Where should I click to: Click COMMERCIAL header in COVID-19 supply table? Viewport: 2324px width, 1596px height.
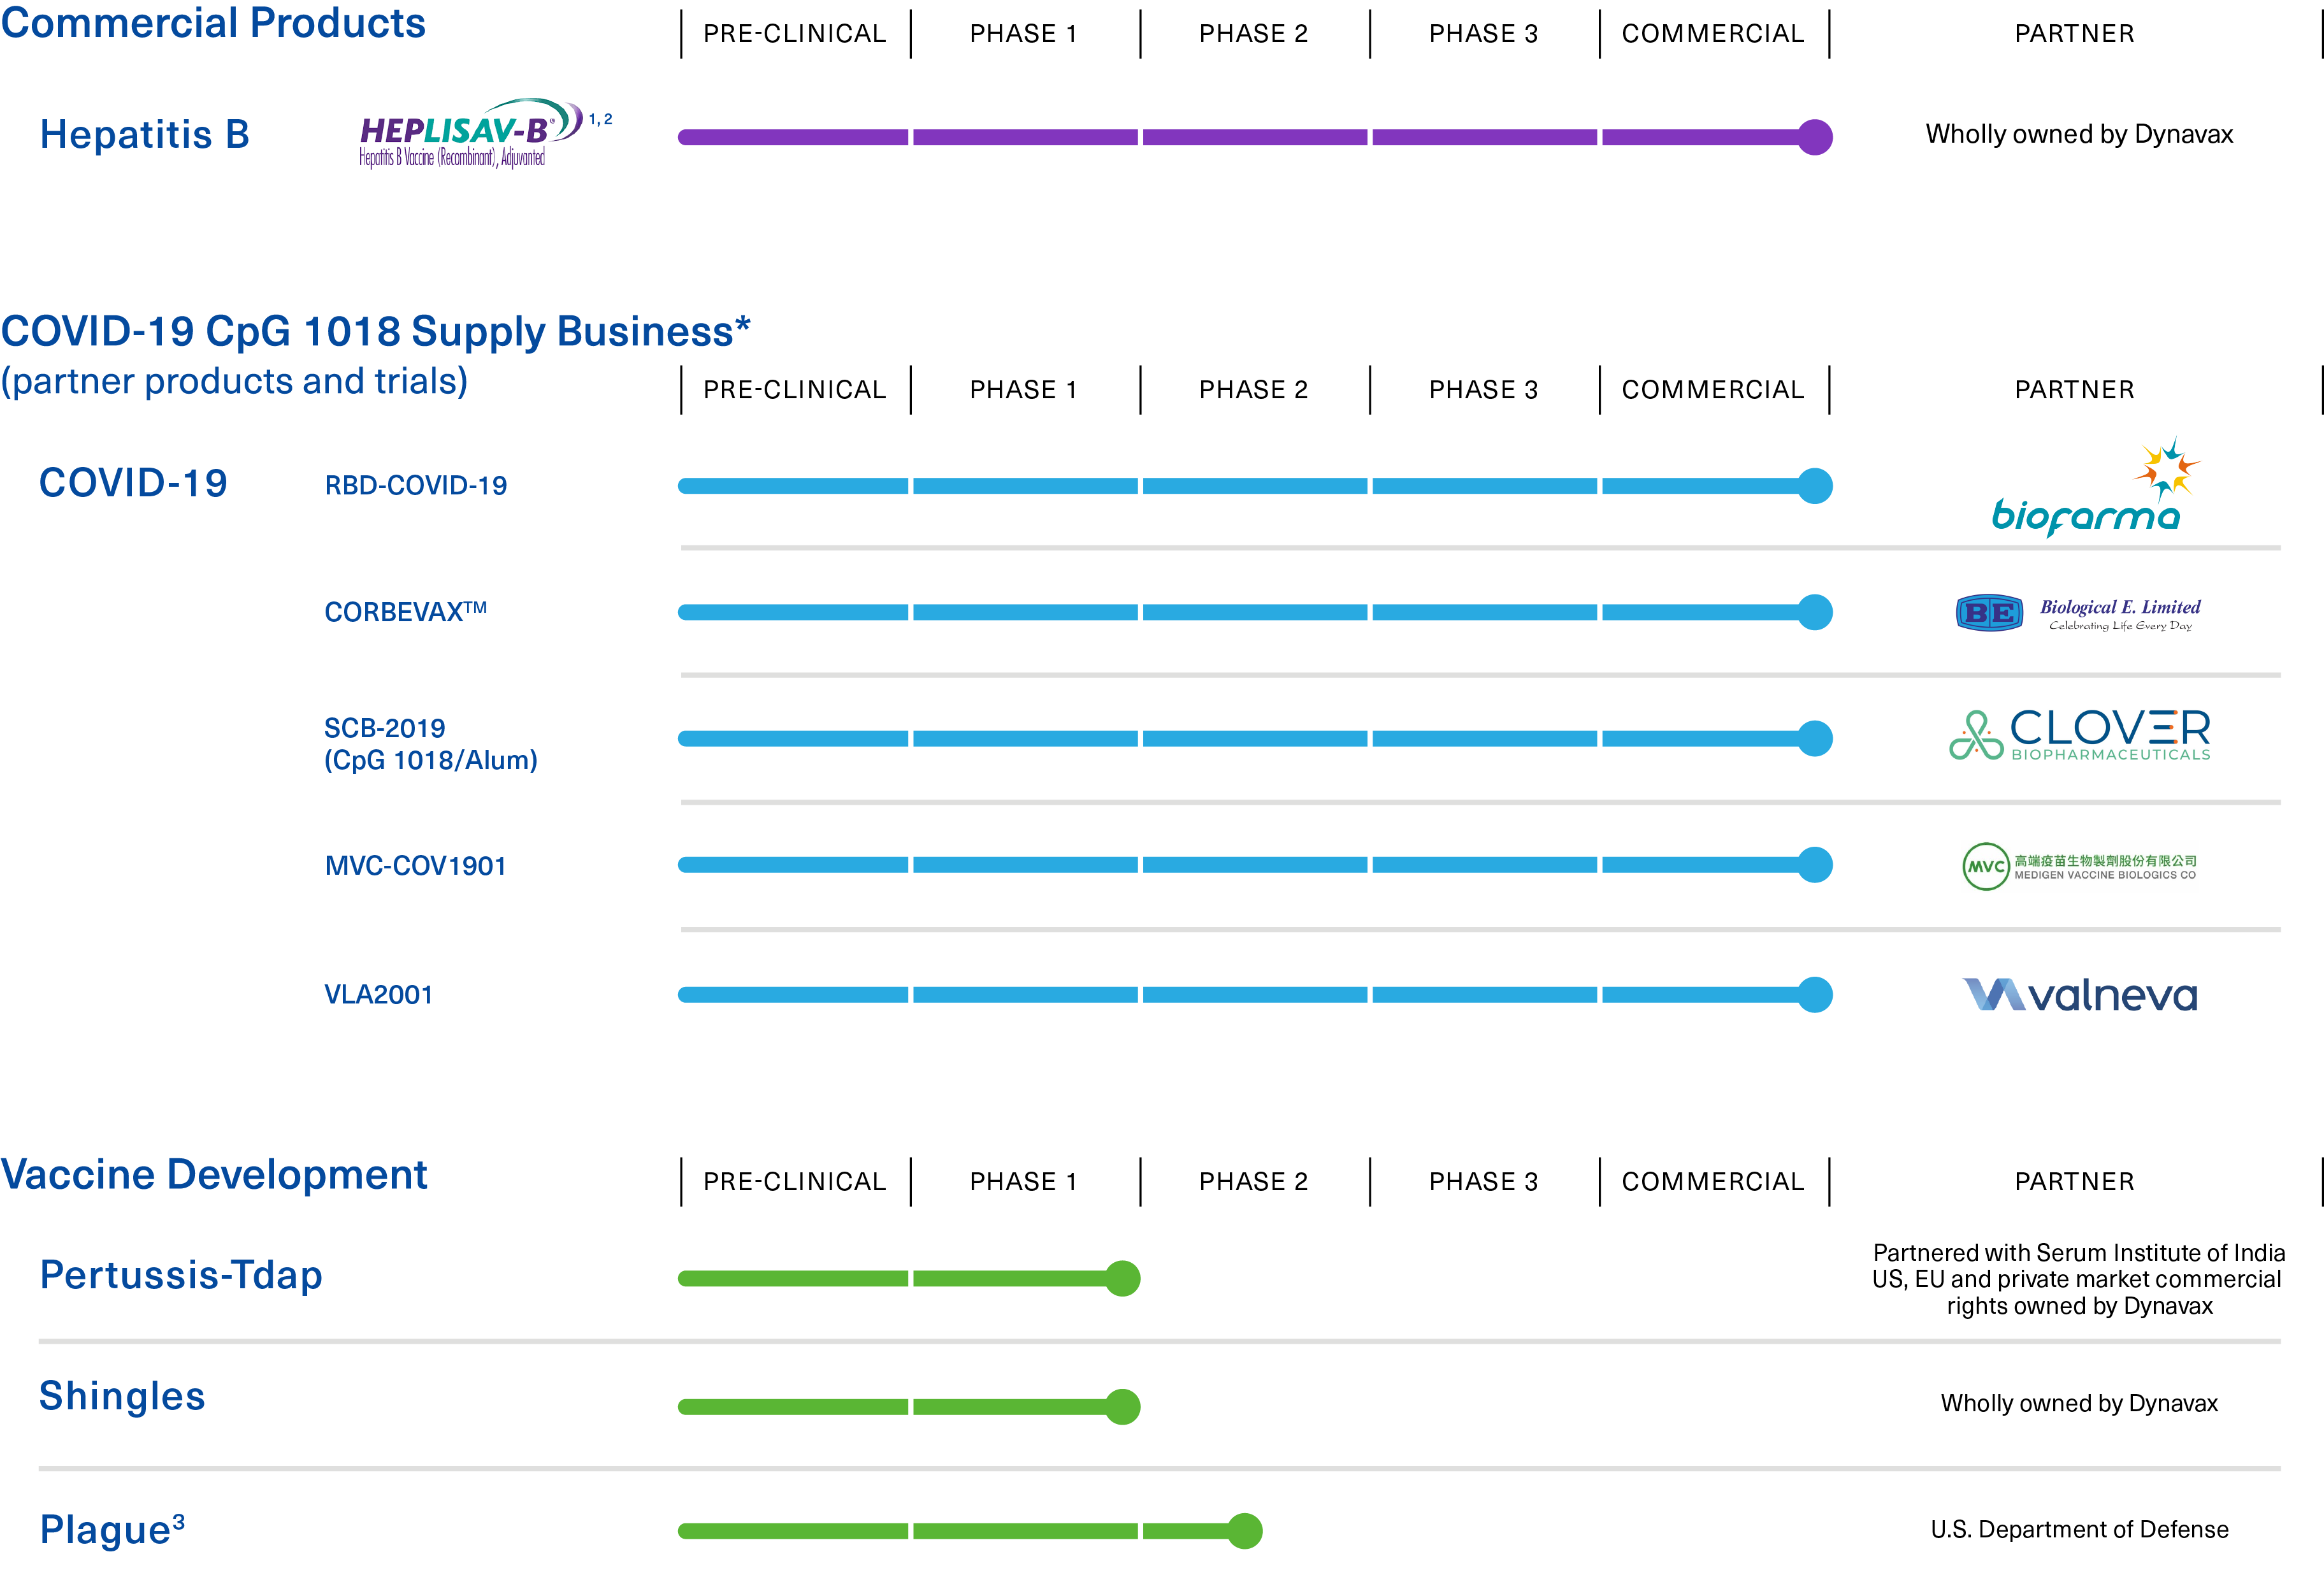[1713, 390]
